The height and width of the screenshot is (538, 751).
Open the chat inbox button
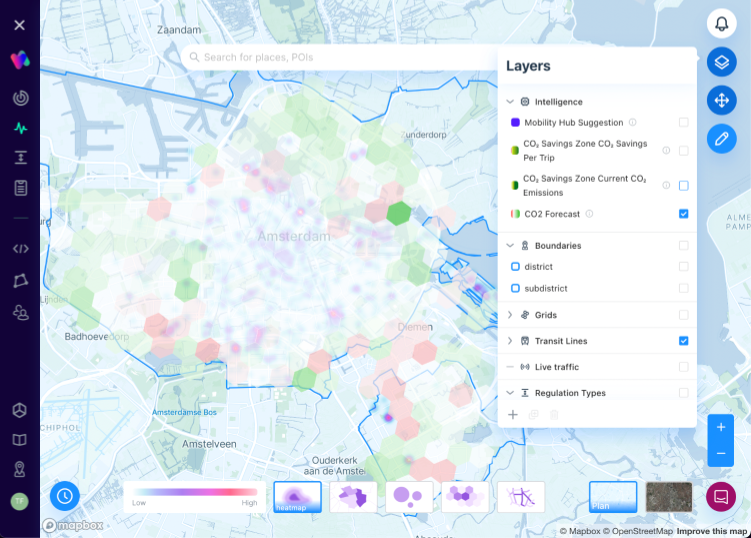(x=721, y=495)
